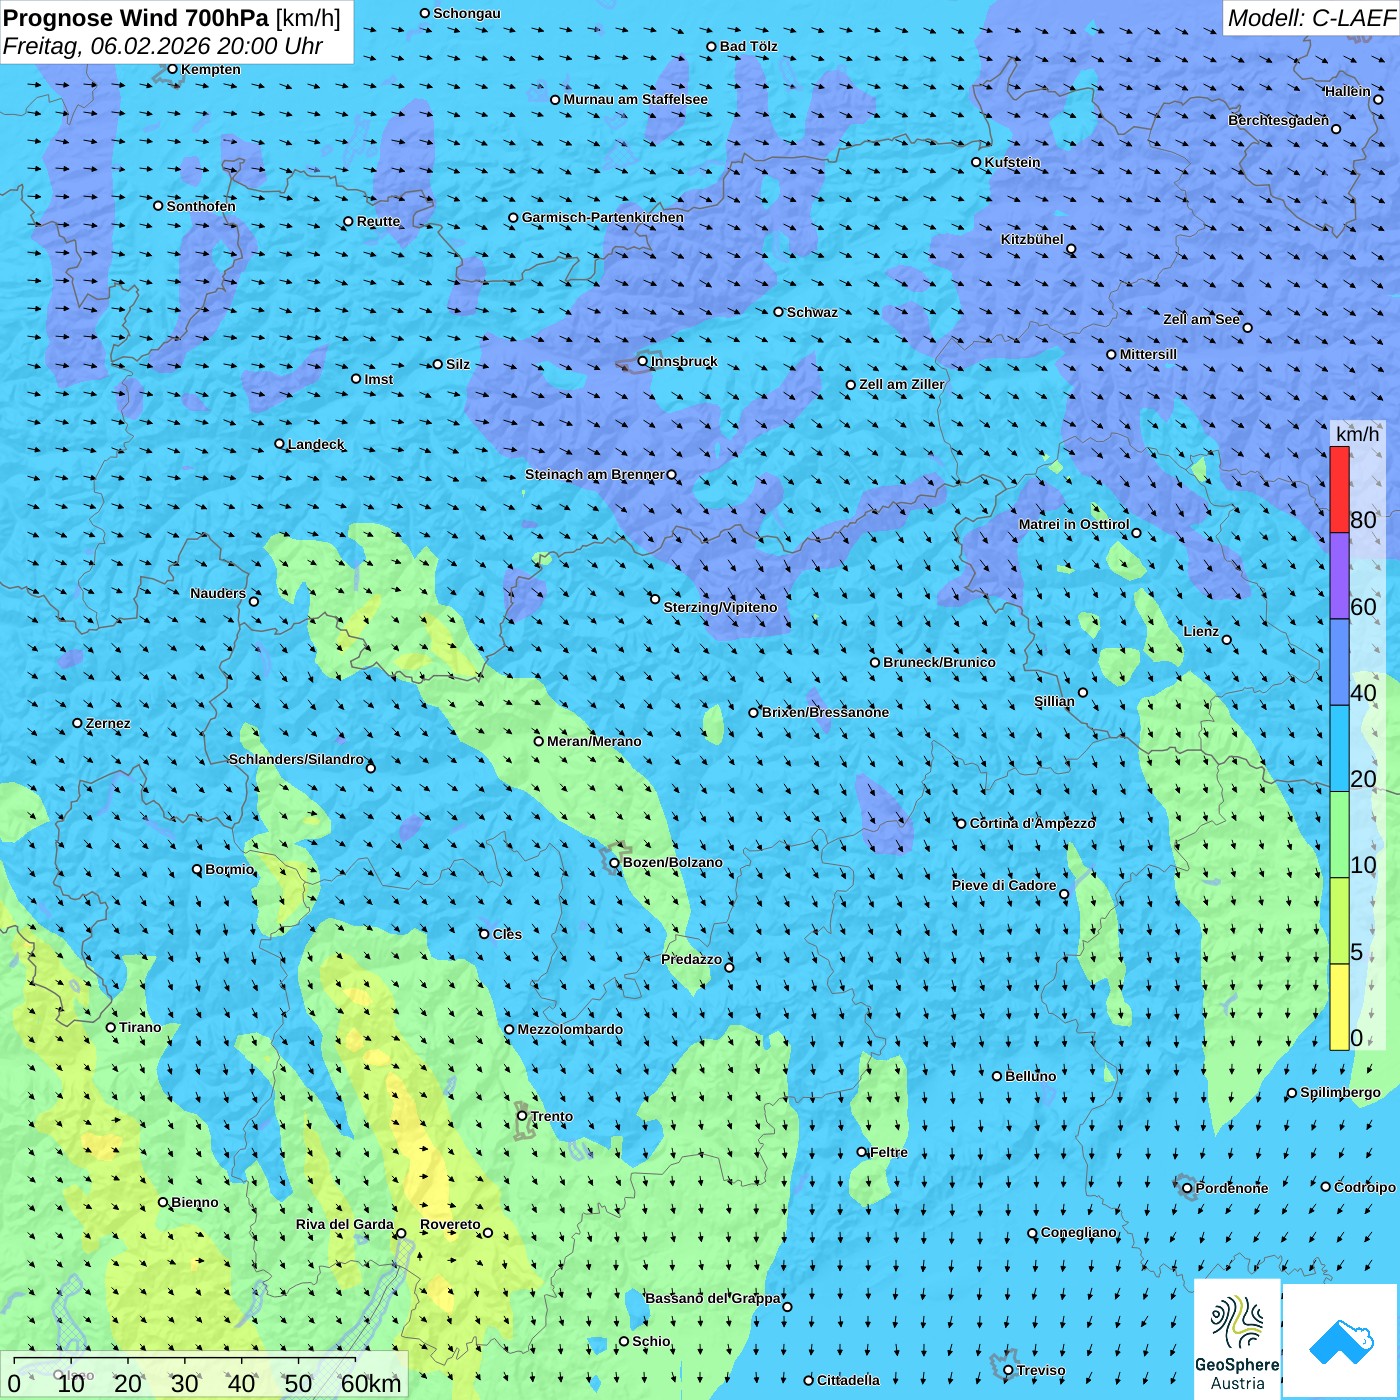Select the 'Sterzing/Vipiteno' place name
This screenshot has height=1400, width=1400.
click(720, 607)
